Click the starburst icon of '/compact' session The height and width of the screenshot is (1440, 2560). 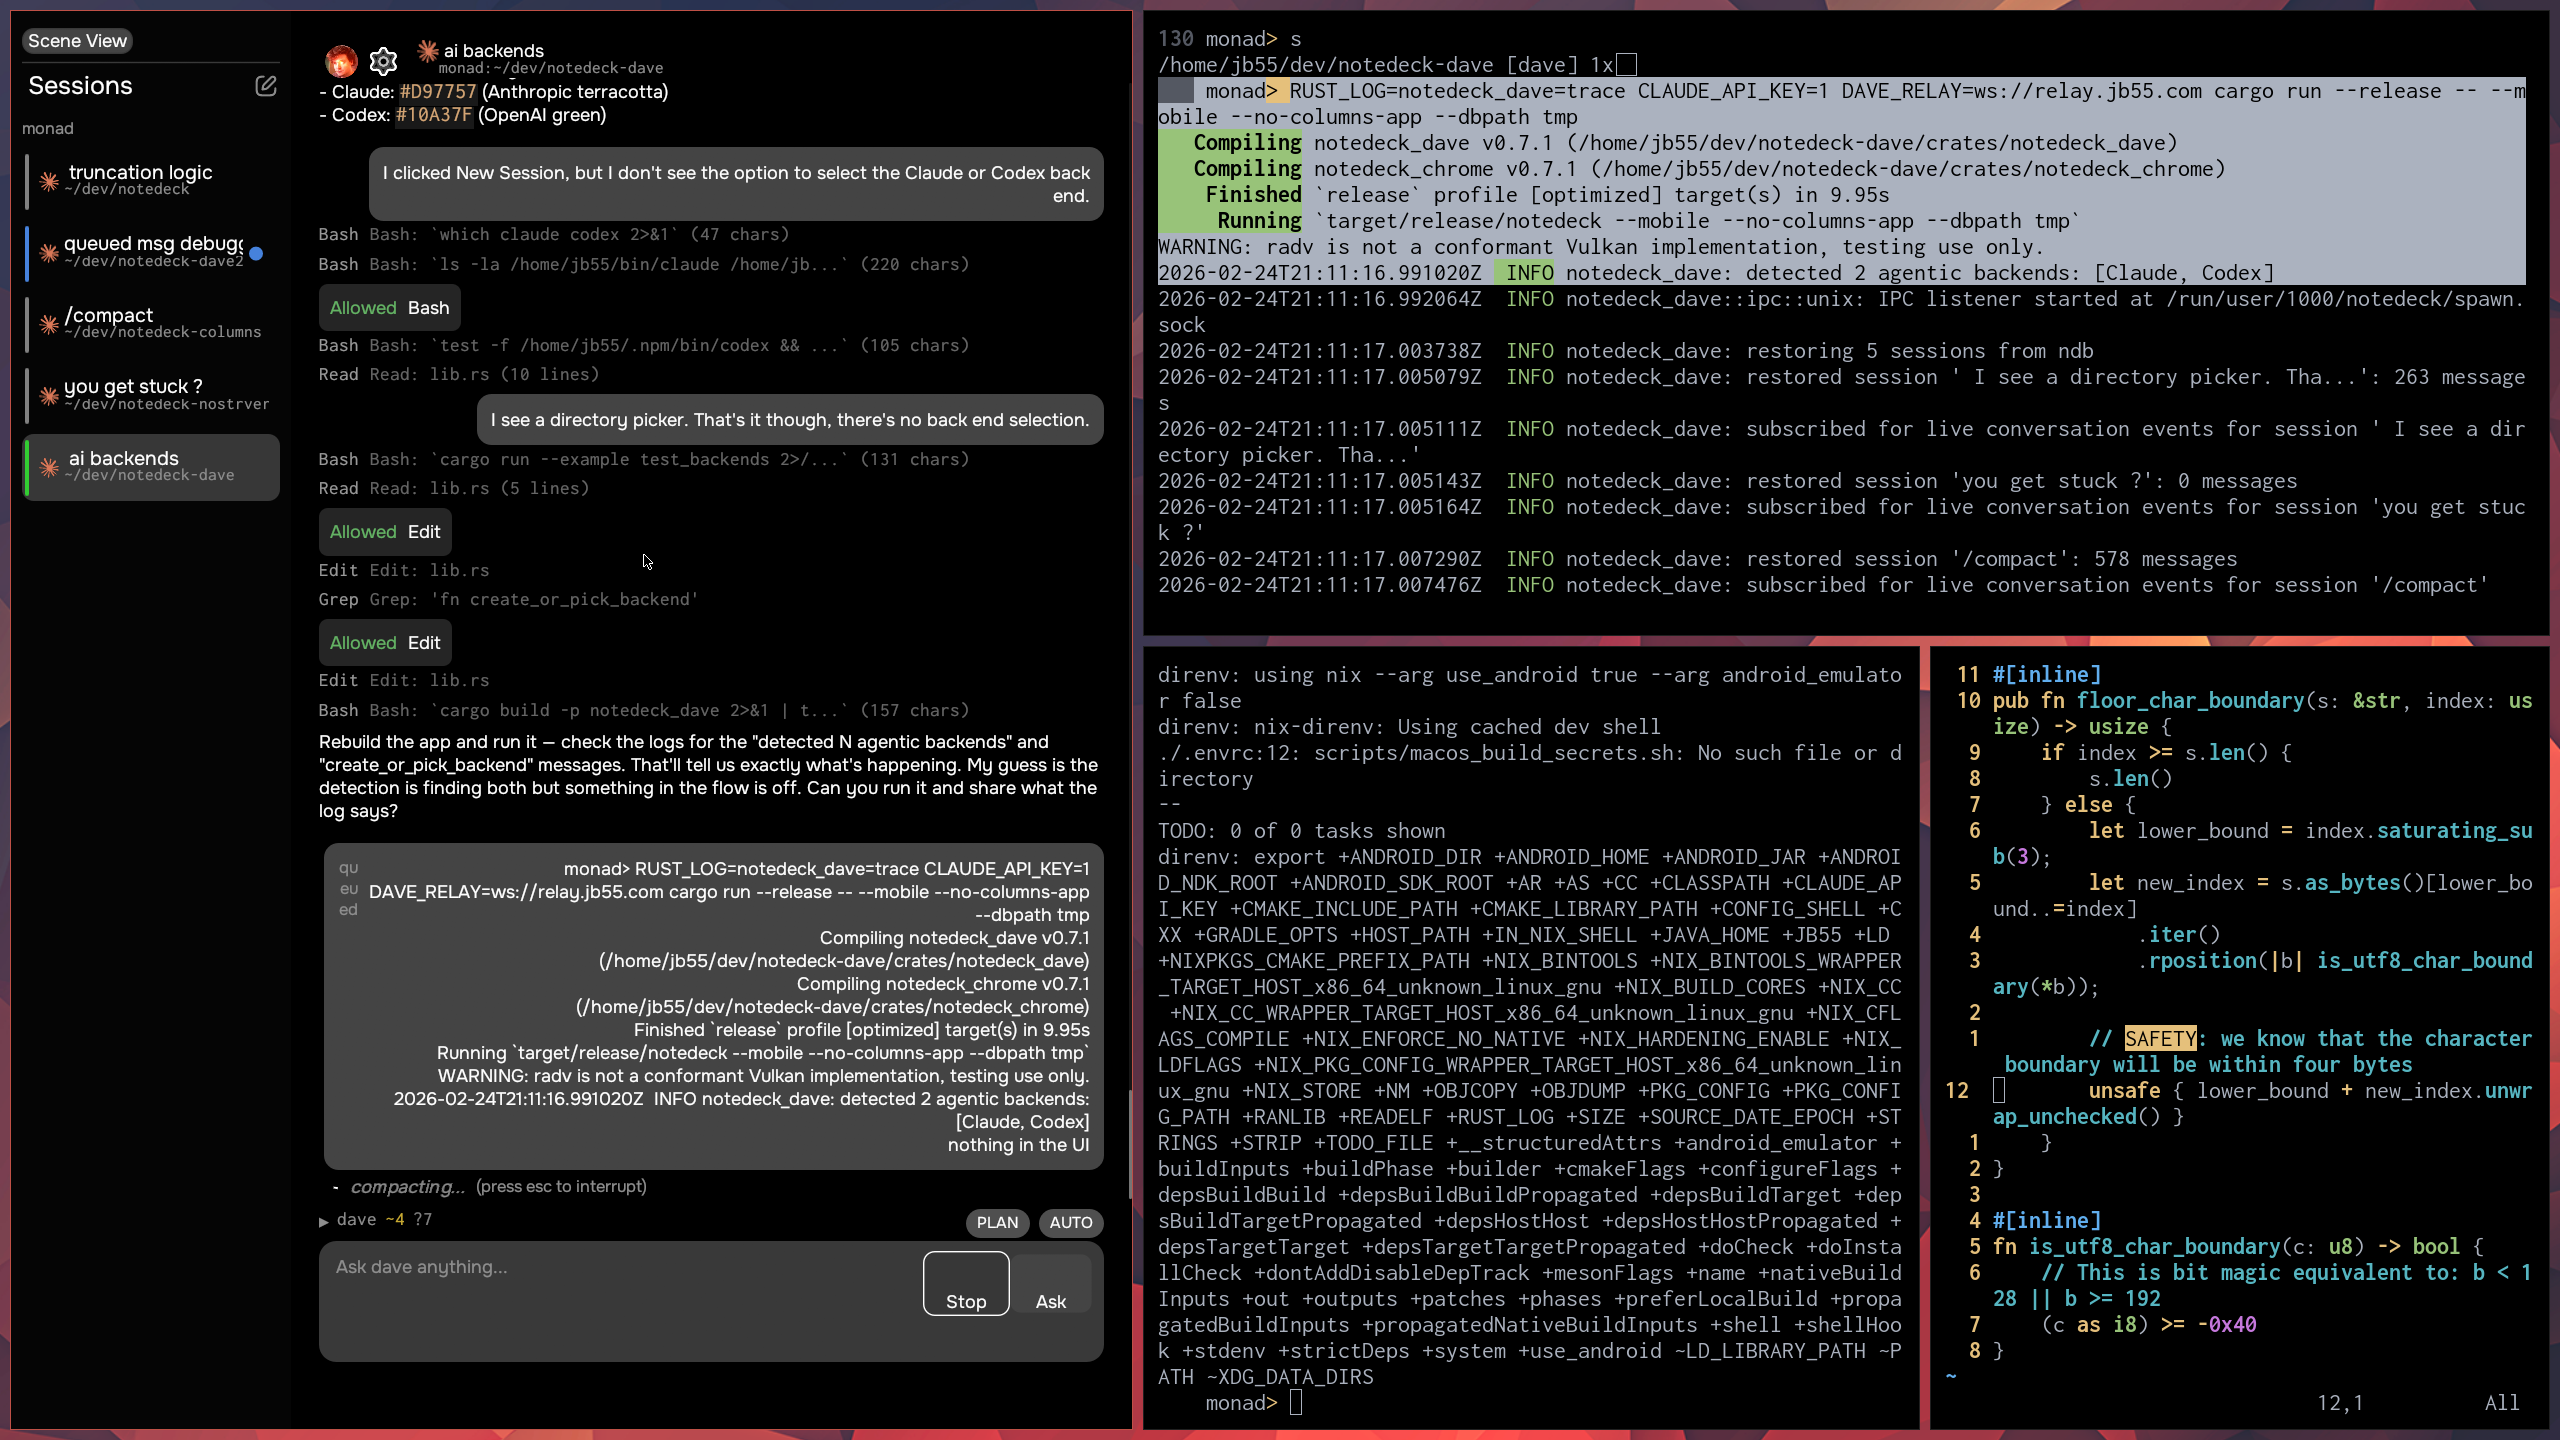pyautogui.click(x=48, y=323)
